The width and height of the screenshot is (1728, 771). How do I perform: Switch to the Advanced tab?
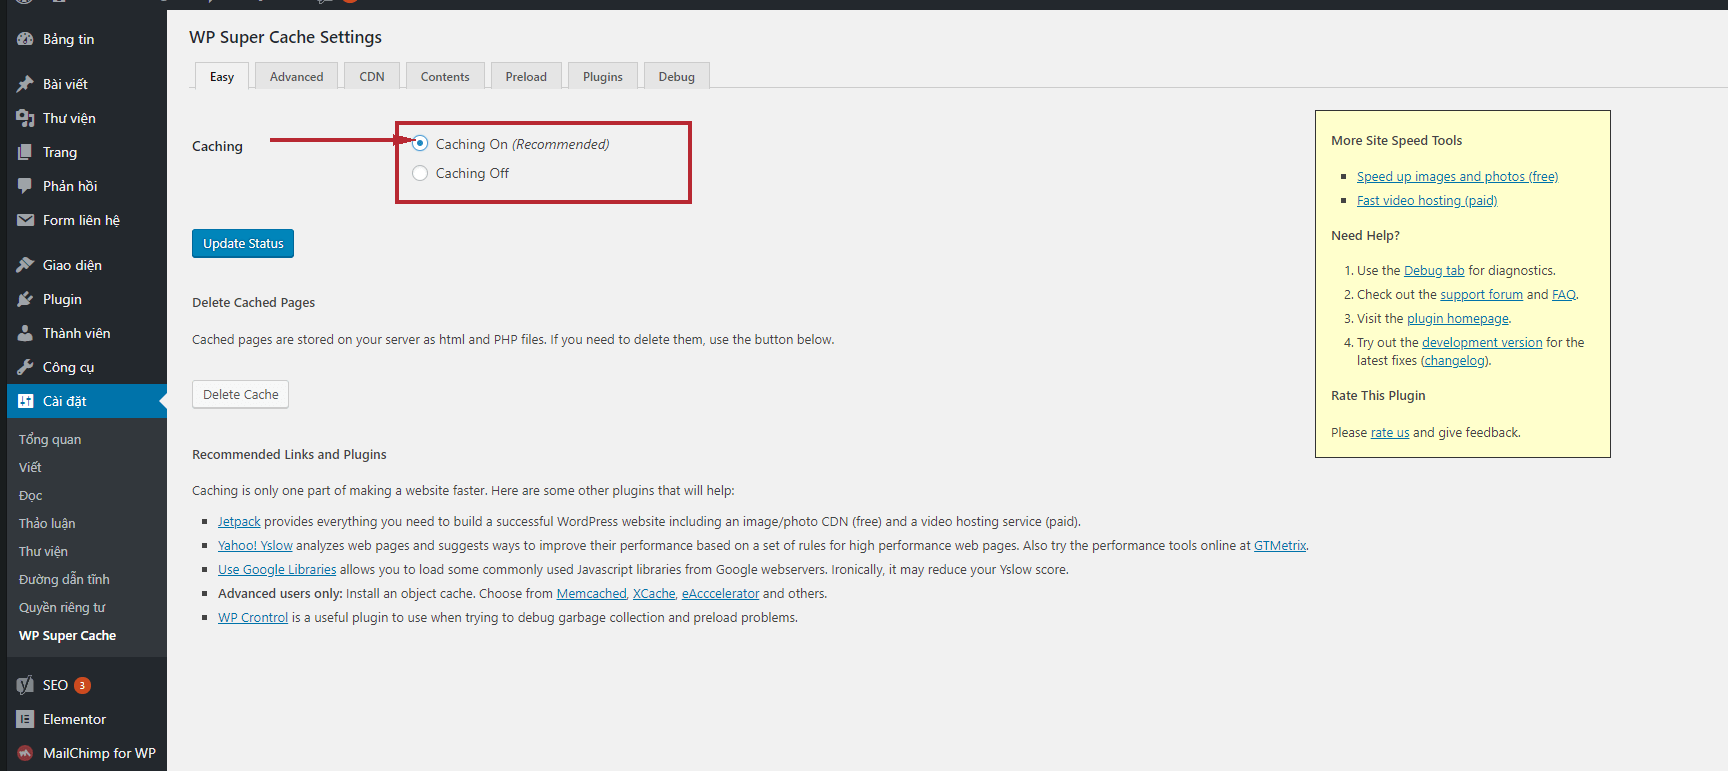tap(296, 76)
